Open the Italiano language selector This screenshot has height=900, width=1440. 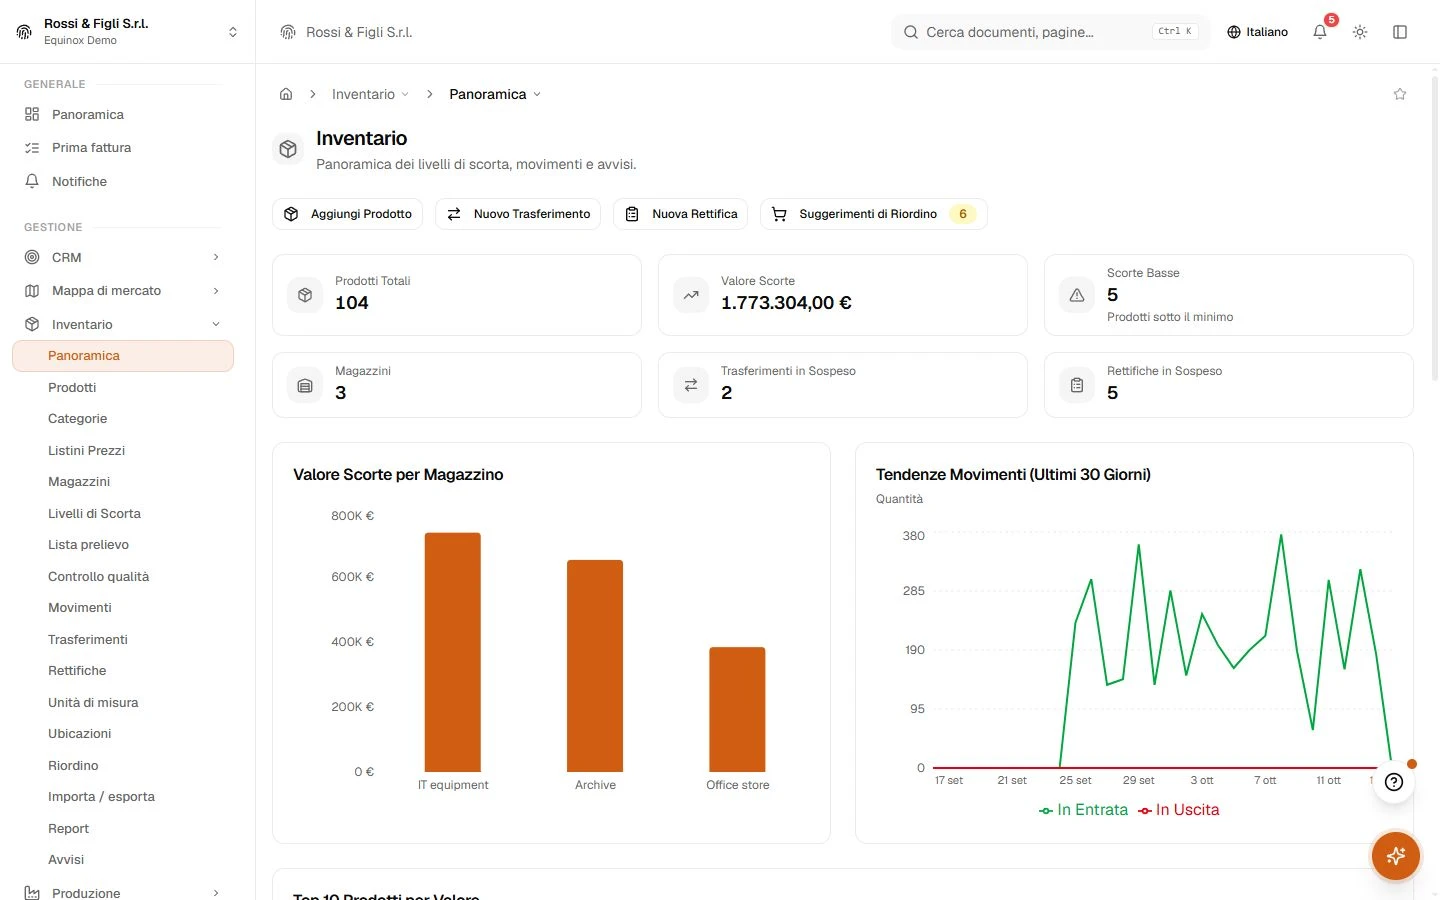(1257, 32)
